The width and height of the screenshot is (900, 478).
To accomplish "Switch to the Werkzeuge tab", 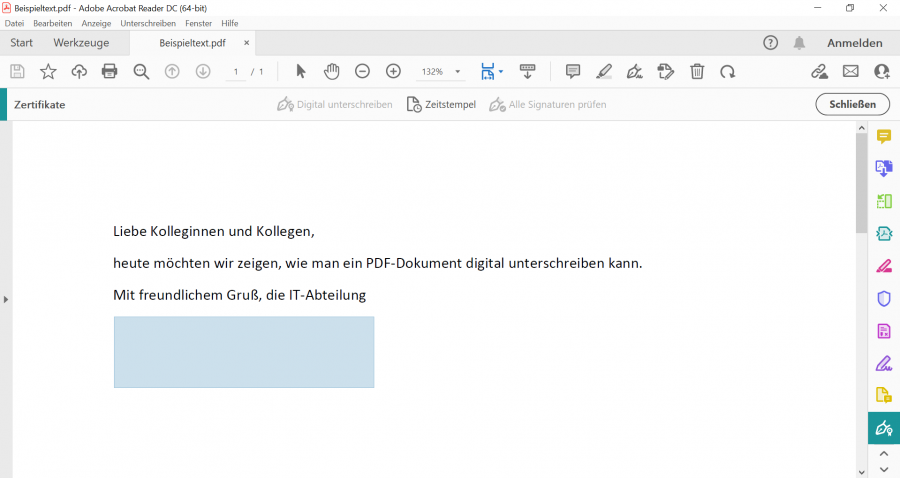I will tap(80, 43).
